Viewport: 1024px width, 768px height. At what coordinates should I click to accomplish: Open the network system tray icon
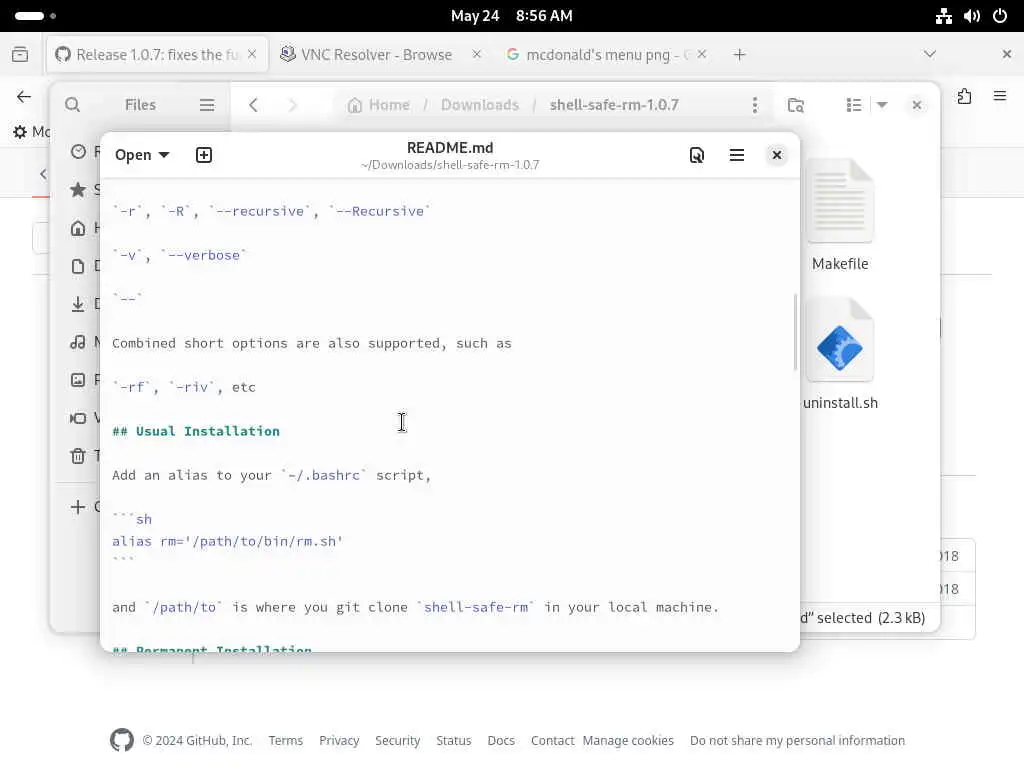click(944, 16)
